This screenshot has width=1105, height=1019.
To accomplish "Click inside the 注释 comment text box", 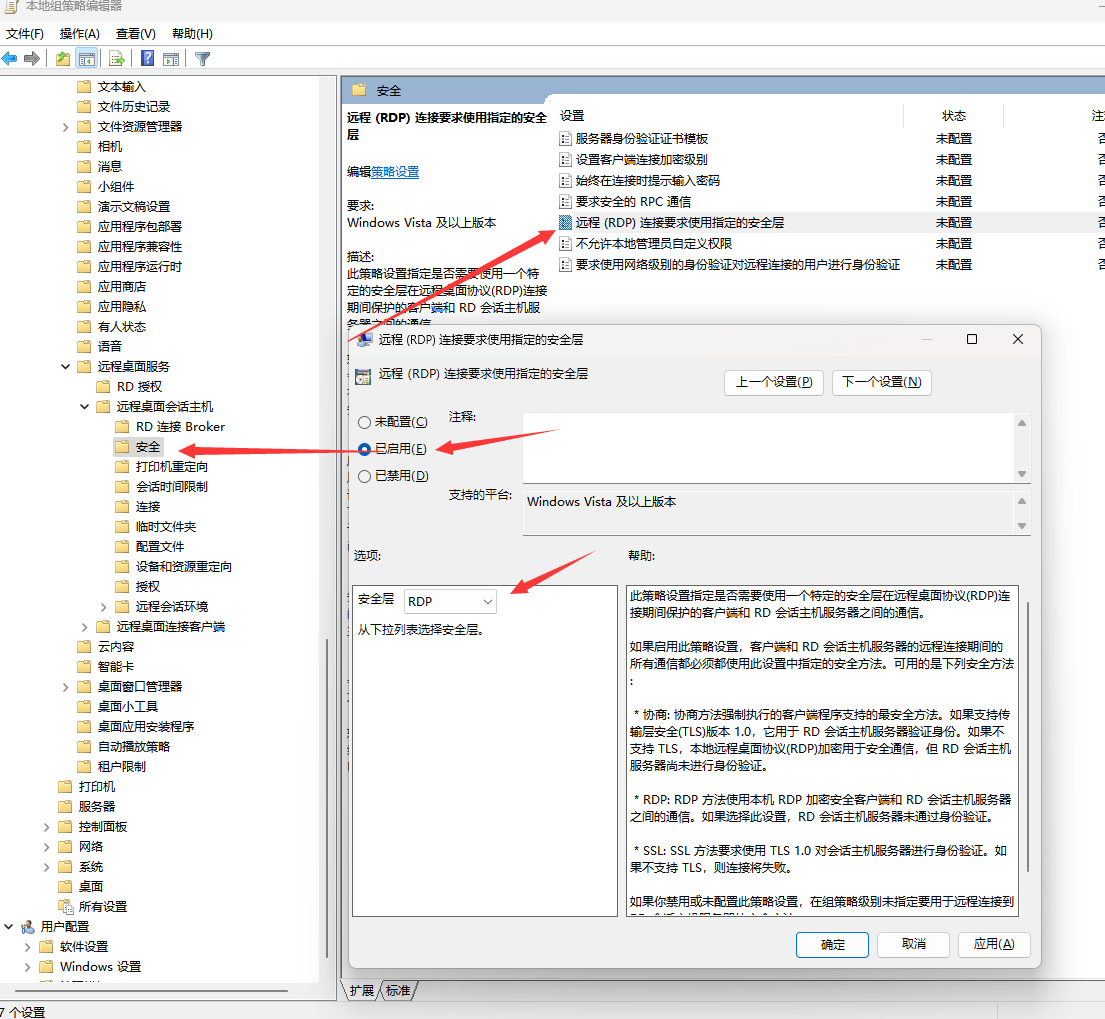I will 766,447.
